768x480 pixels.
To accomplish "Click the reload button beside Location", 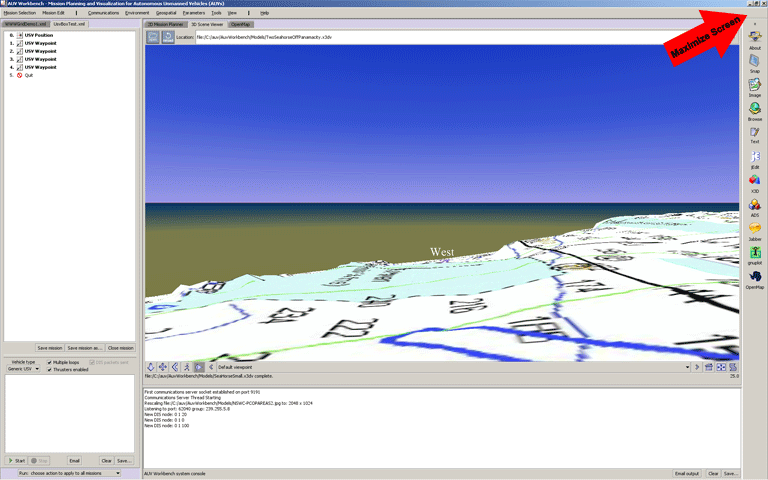I will pos(168,36).
